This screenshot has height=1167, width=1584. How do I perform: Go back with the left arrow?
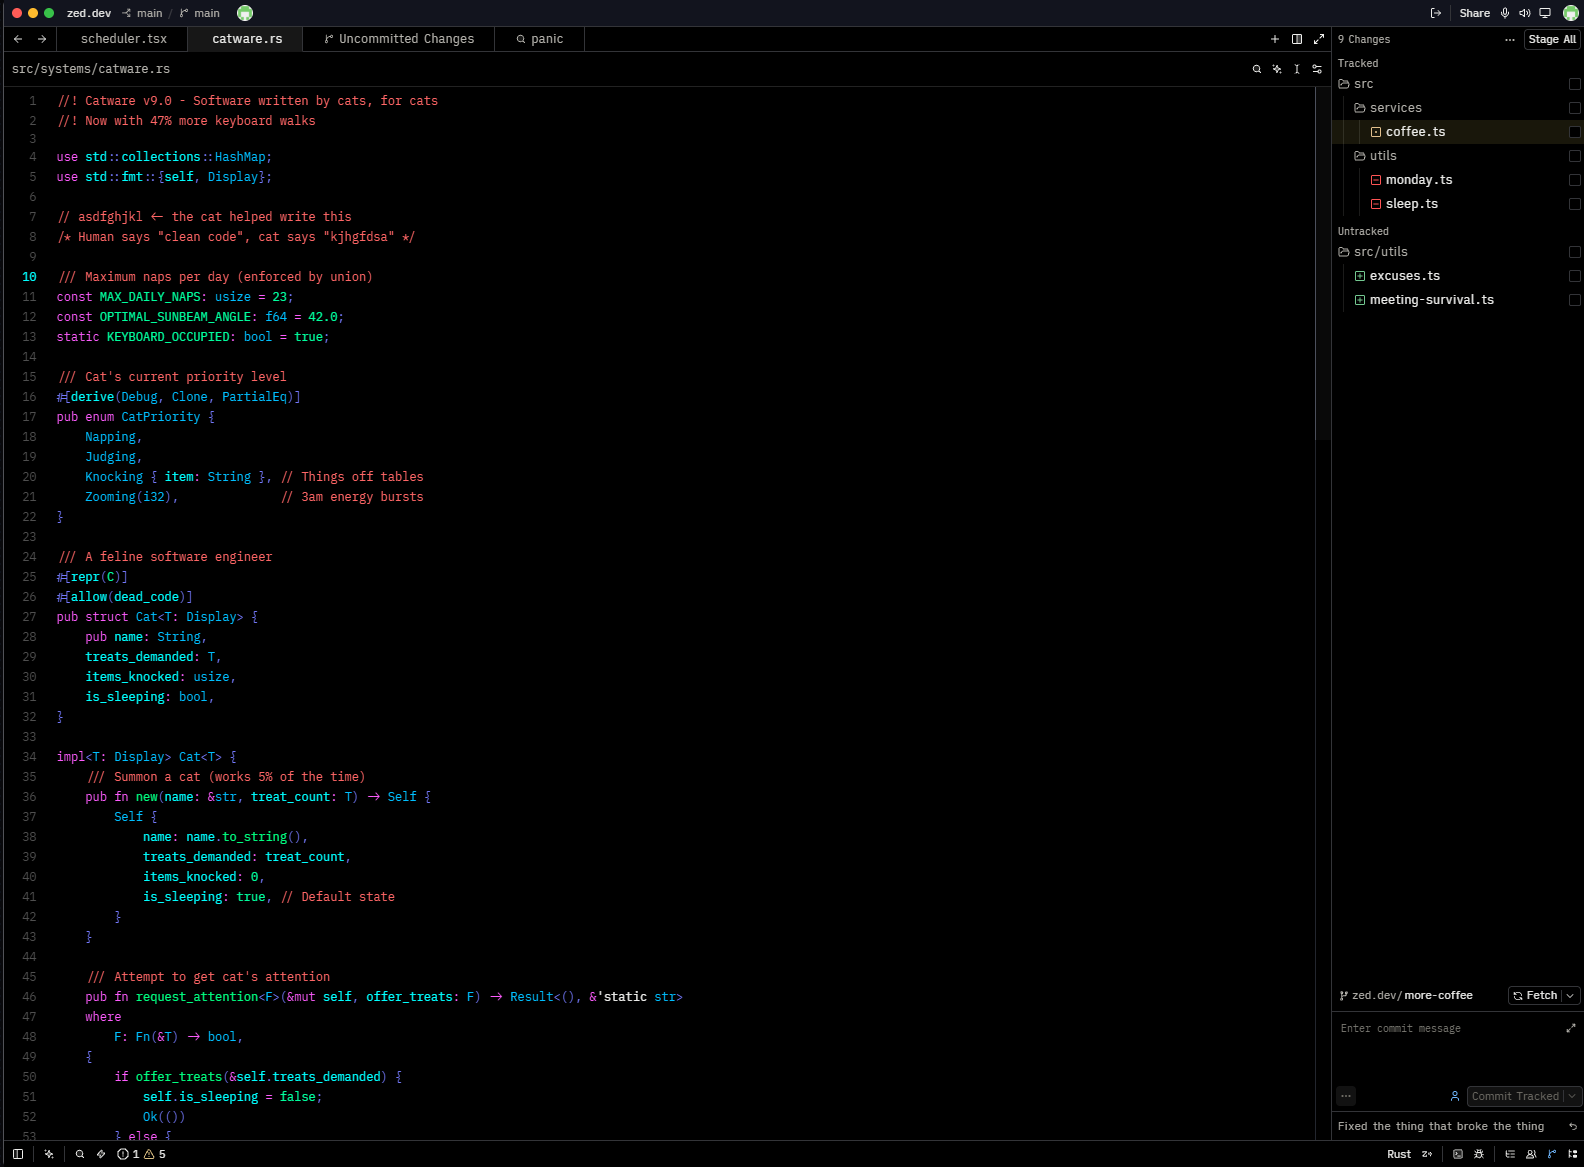point(18,39)
